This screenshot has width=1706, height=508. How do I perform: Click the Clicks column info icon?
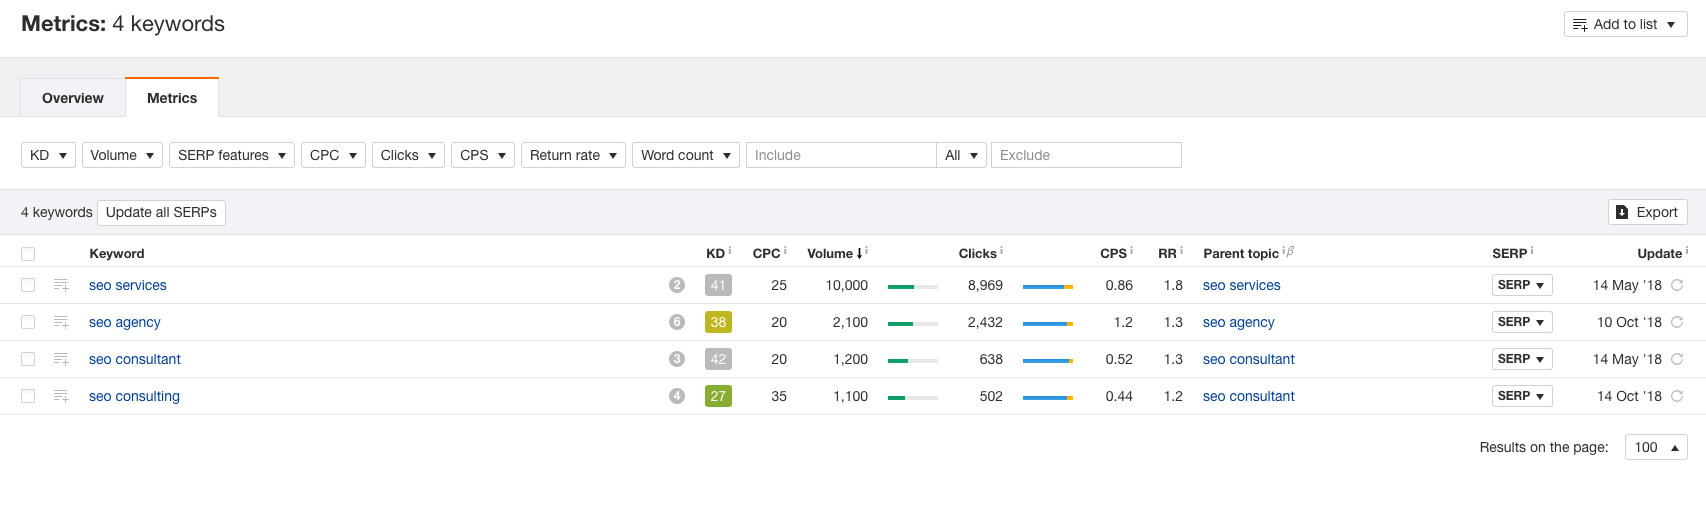(1001, 251)
